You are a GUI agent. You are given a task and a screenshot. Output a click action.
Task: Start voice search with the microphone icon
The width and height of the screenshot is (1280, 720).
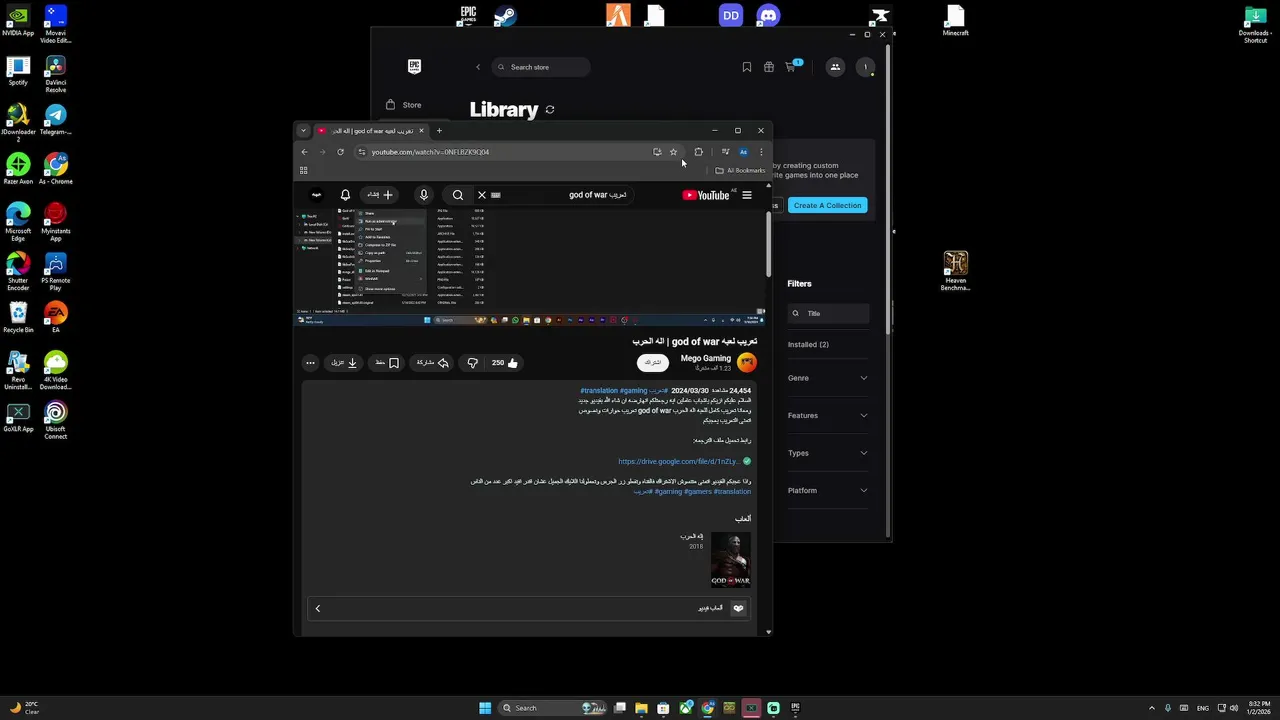click(x=423, y=195)
